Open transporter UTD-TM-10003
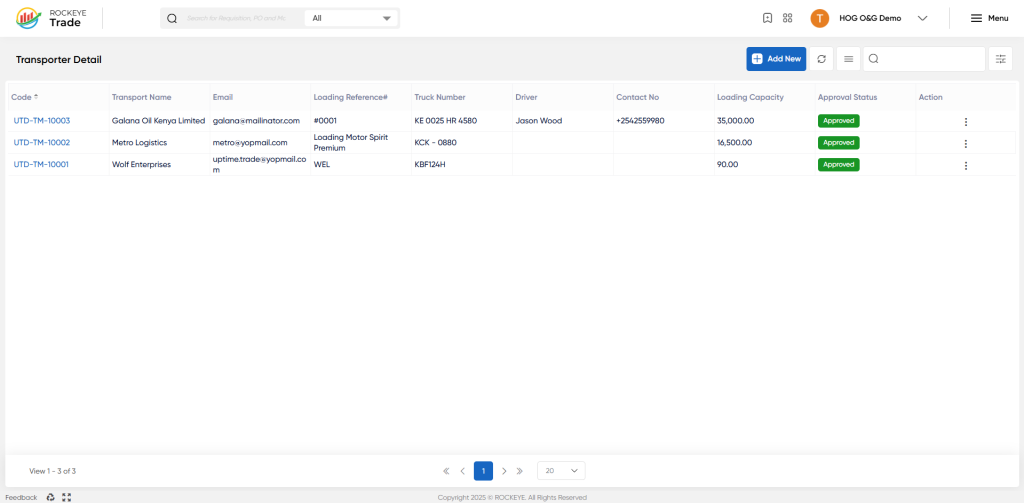Screen dimensions: 1024x503 pos(42,121)
